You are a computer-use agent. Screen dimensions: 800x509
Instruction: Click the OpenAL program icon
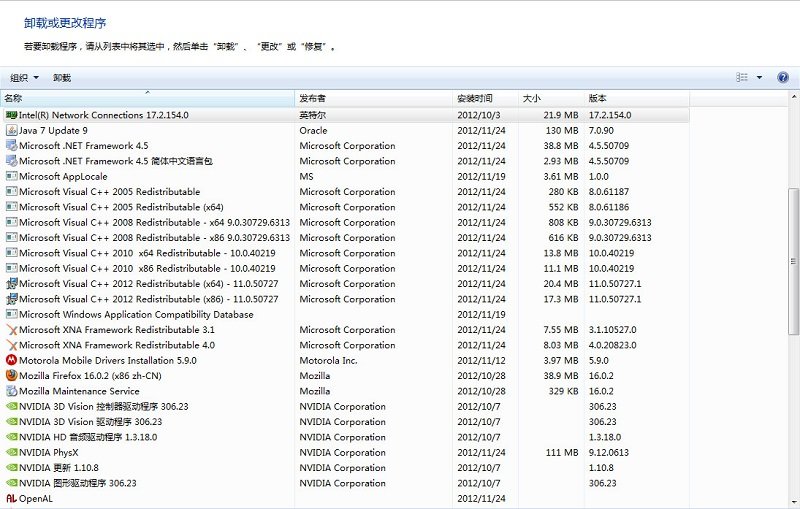pos(11,498)
